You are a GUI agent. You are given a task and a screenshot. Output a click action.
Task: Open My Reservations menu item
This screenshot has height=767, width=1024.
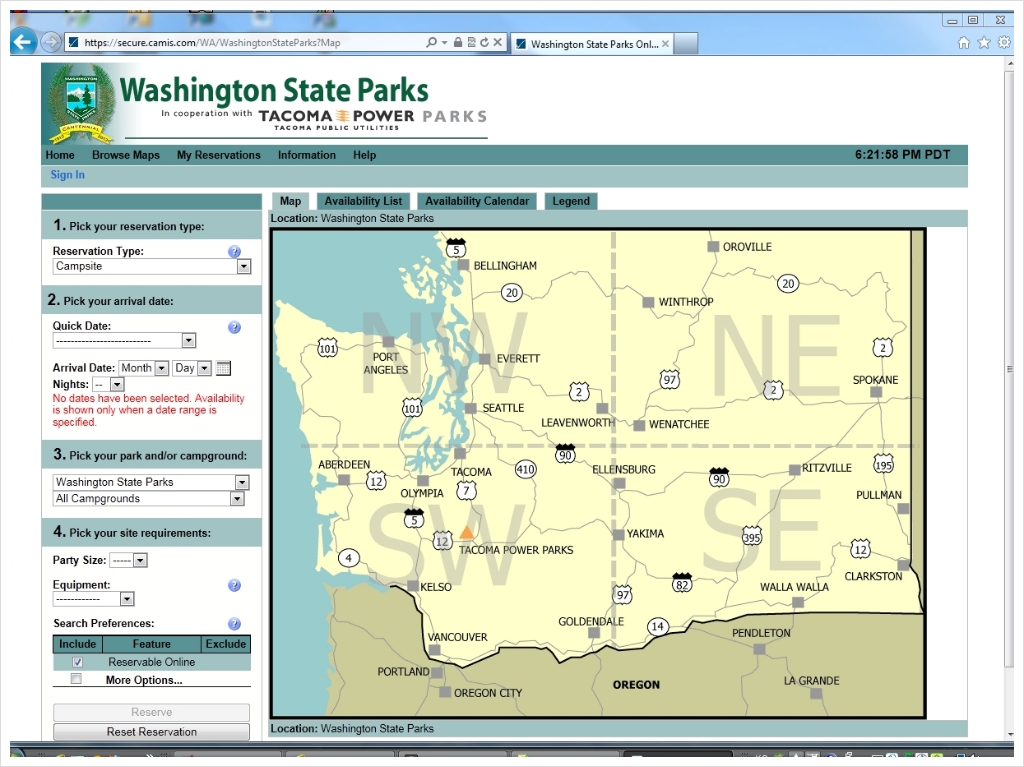coord(219,155)
